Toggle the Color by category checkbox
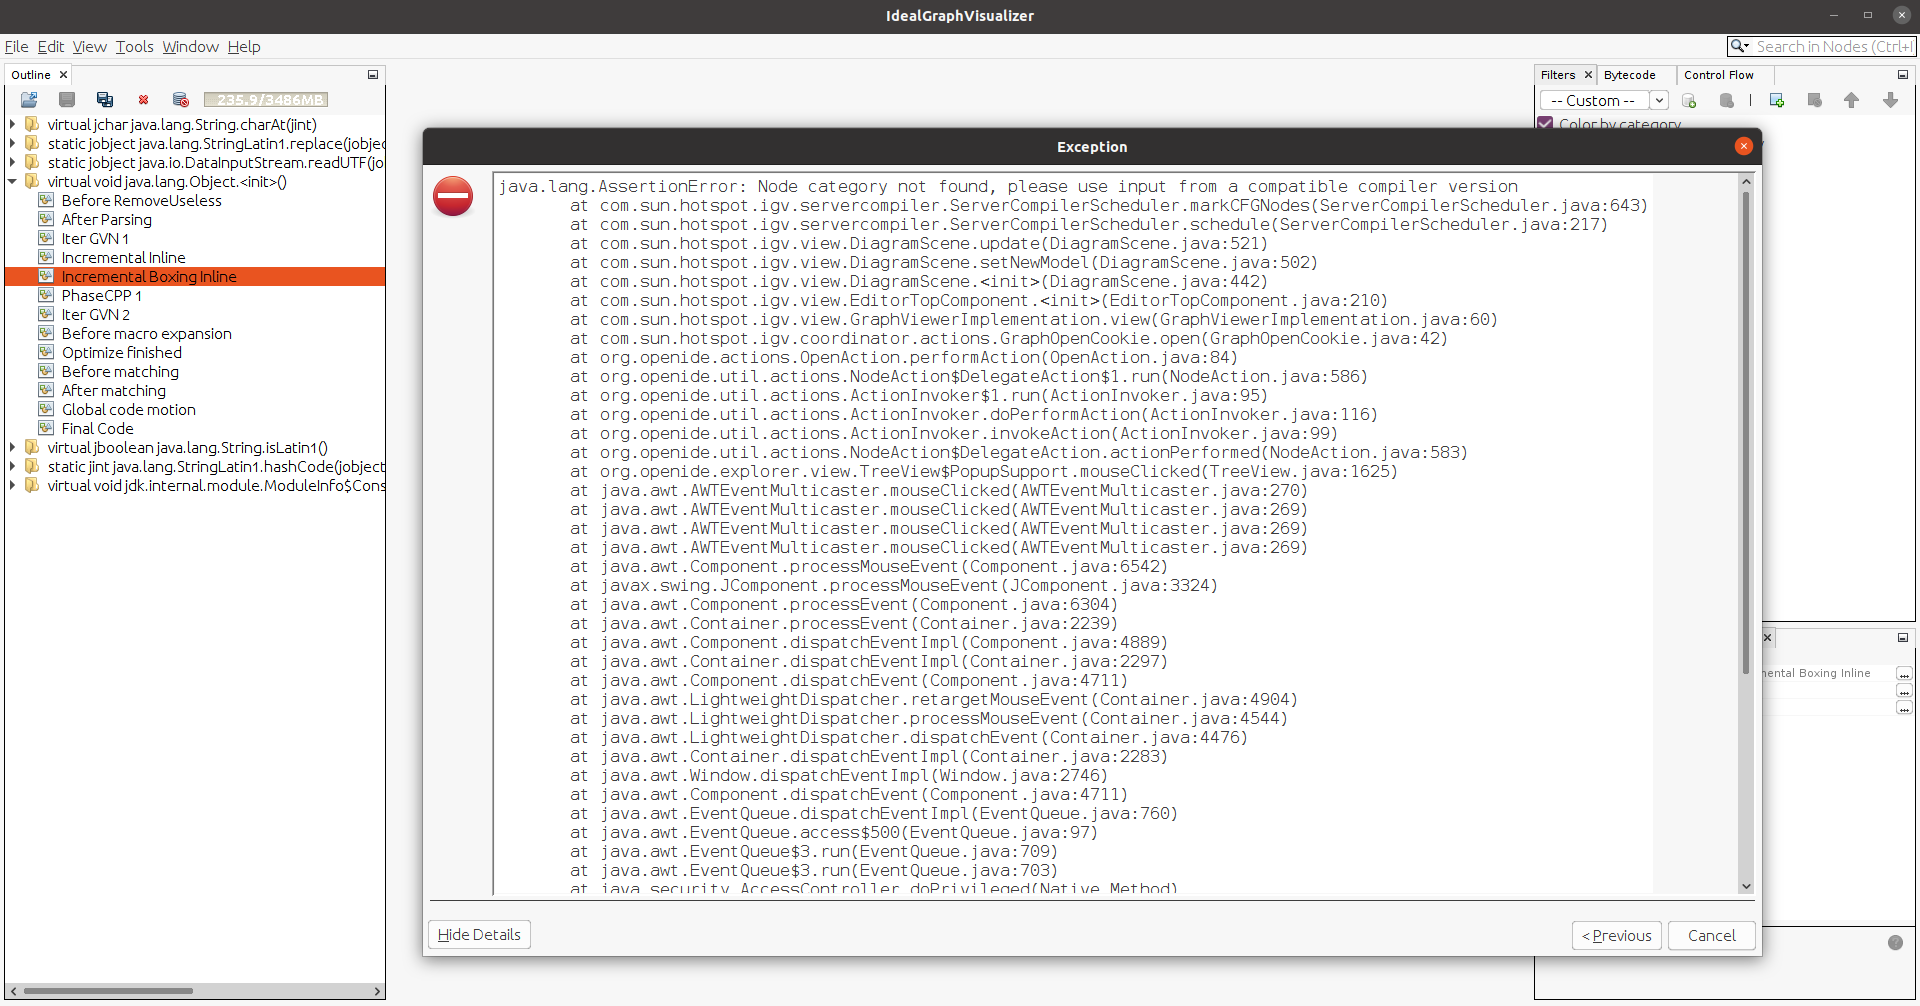Viewport: 1920px width, 1006px height. (1546, 124)
